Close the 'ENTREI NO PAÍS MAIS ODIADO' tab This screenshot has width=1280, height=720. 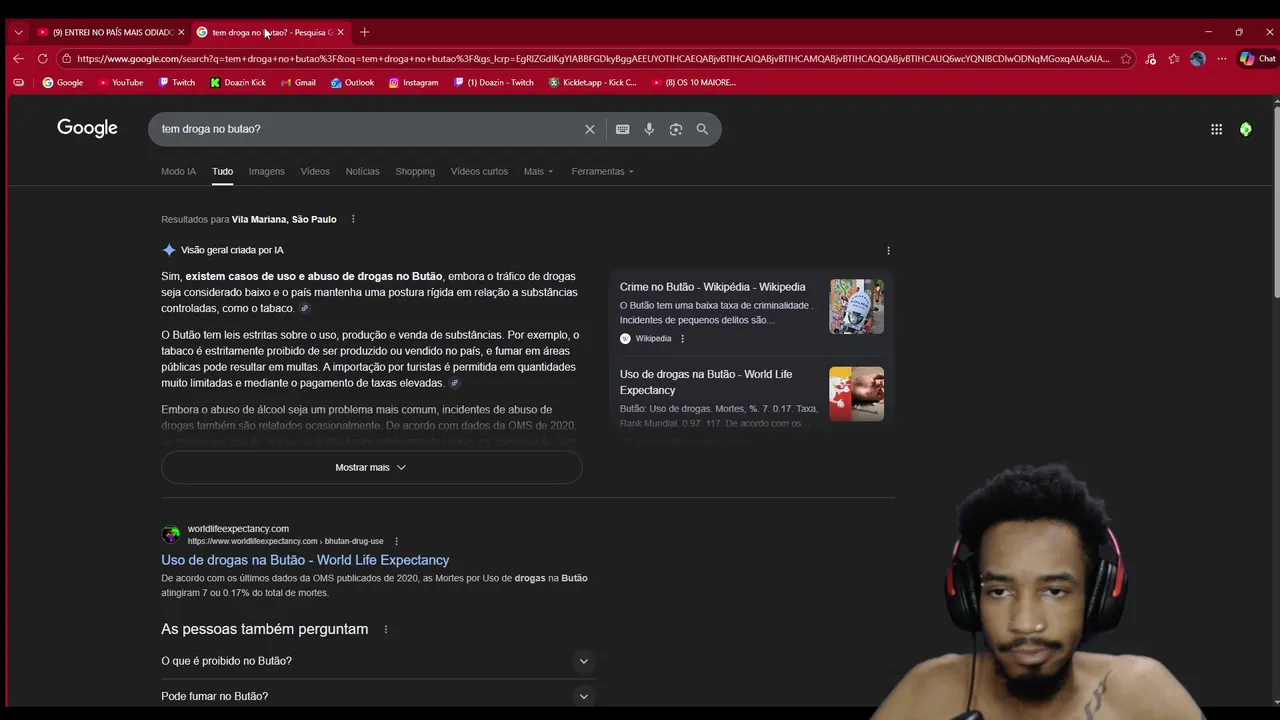tap(181, 32)
